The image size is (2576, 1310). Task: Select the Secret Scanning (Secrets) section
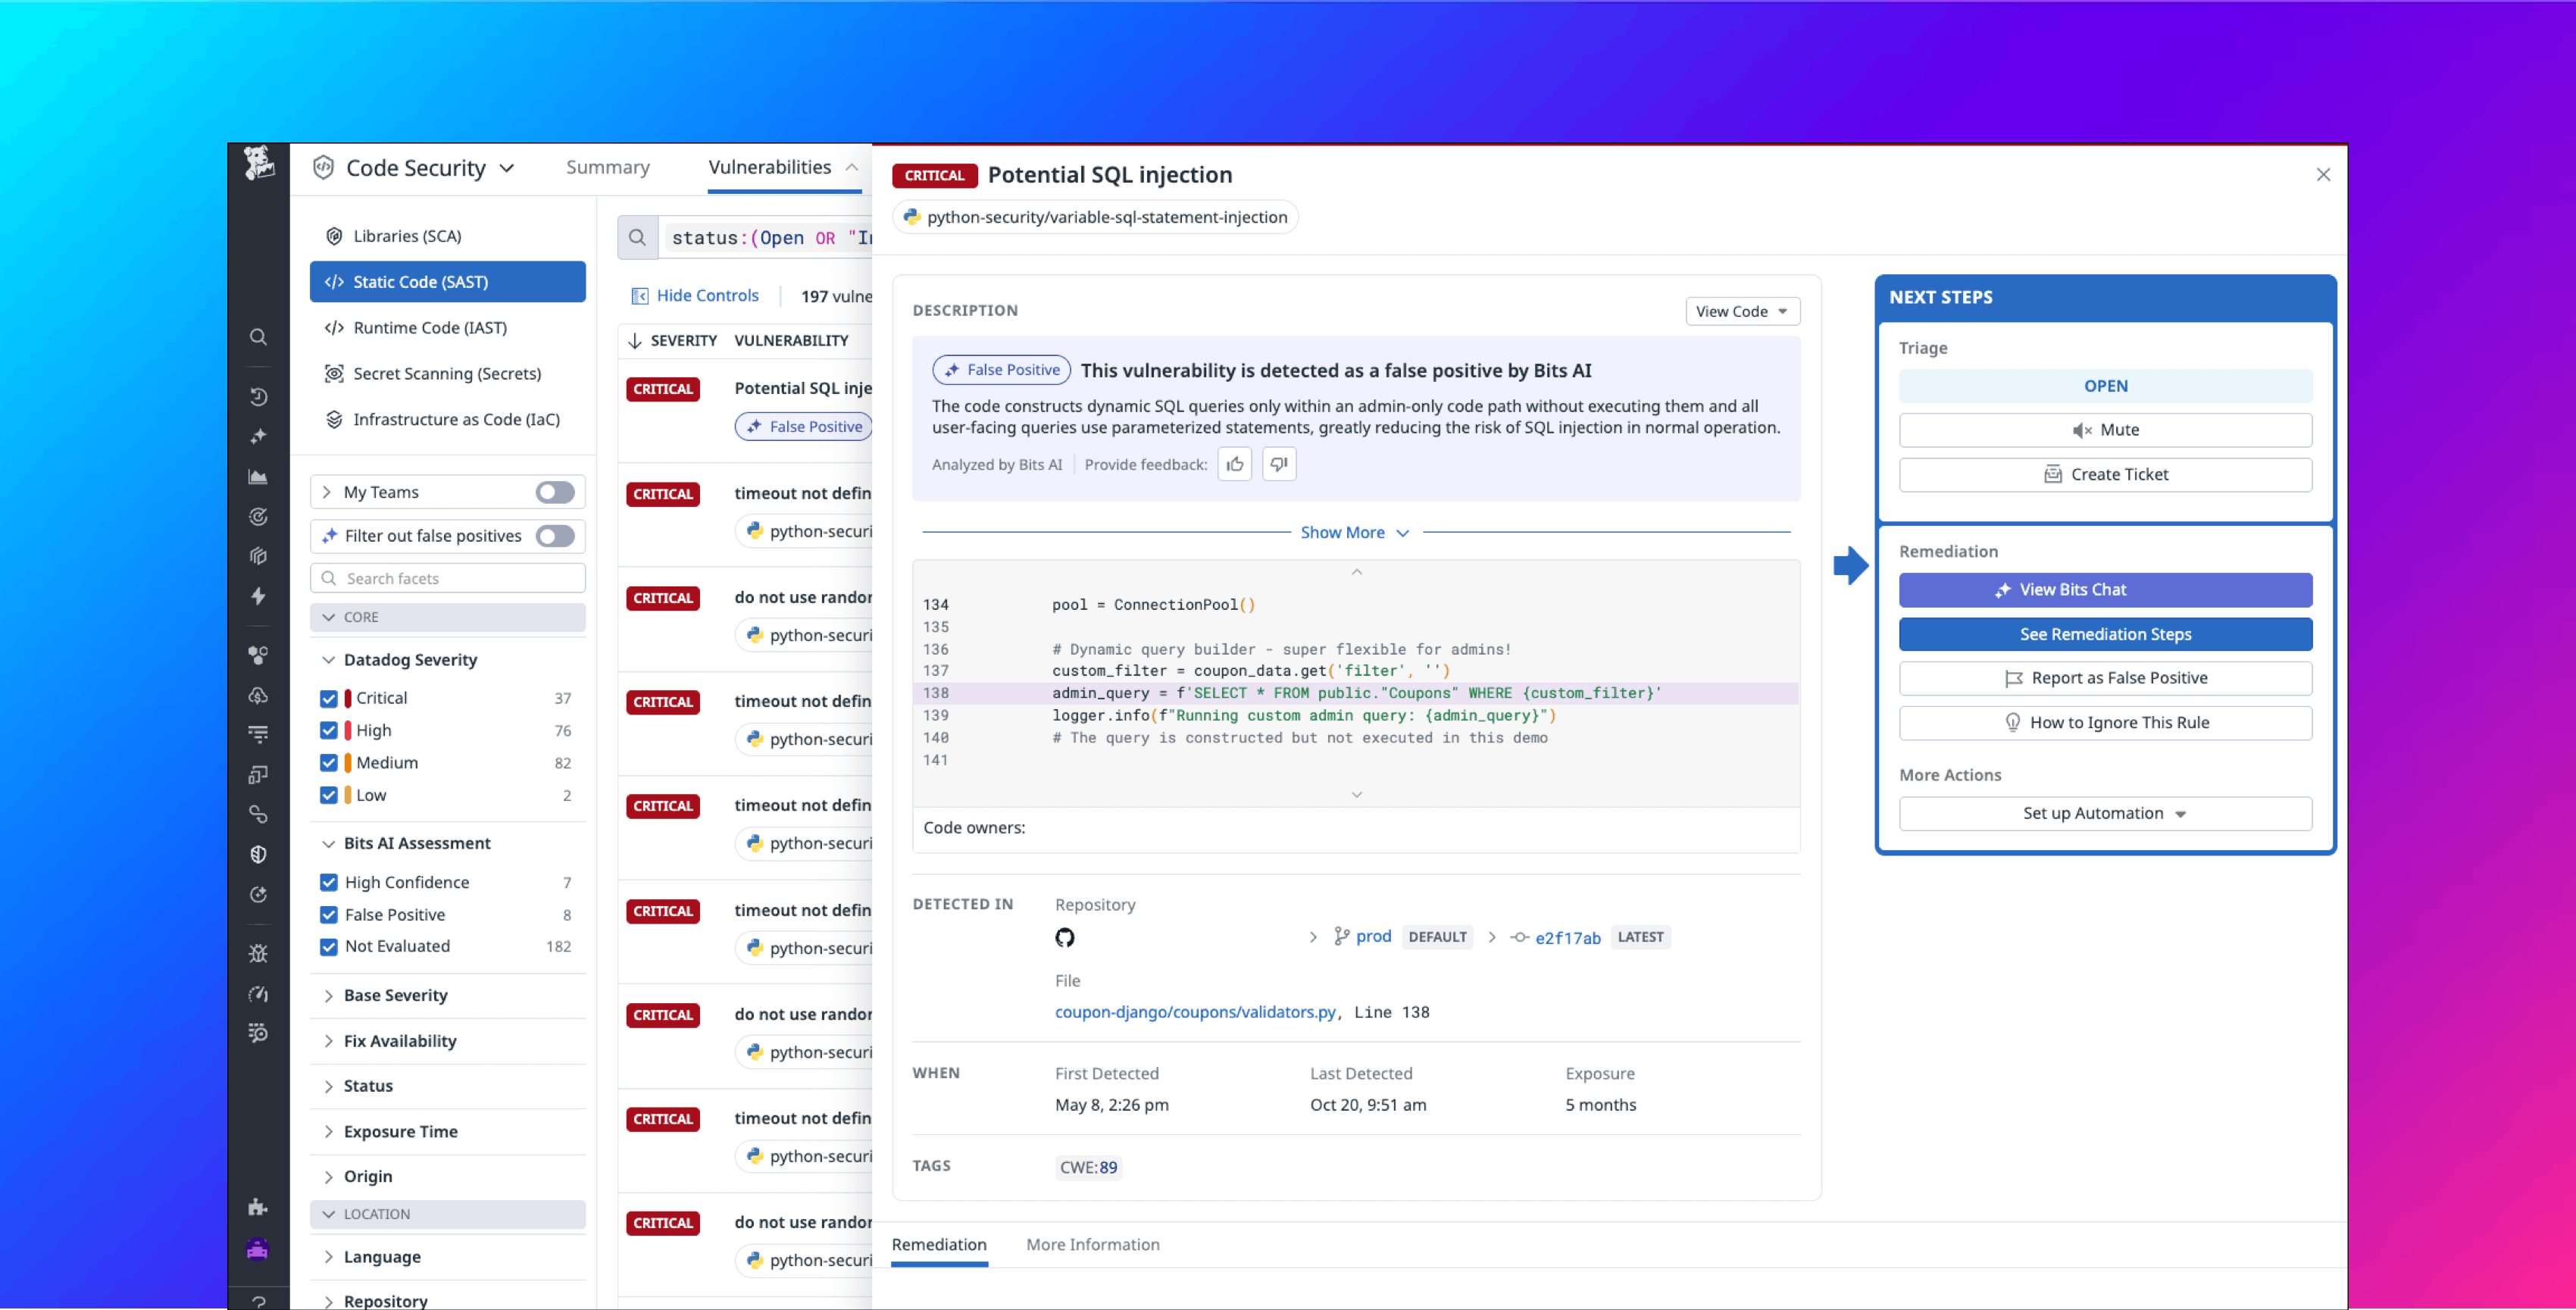click(447, 373)
